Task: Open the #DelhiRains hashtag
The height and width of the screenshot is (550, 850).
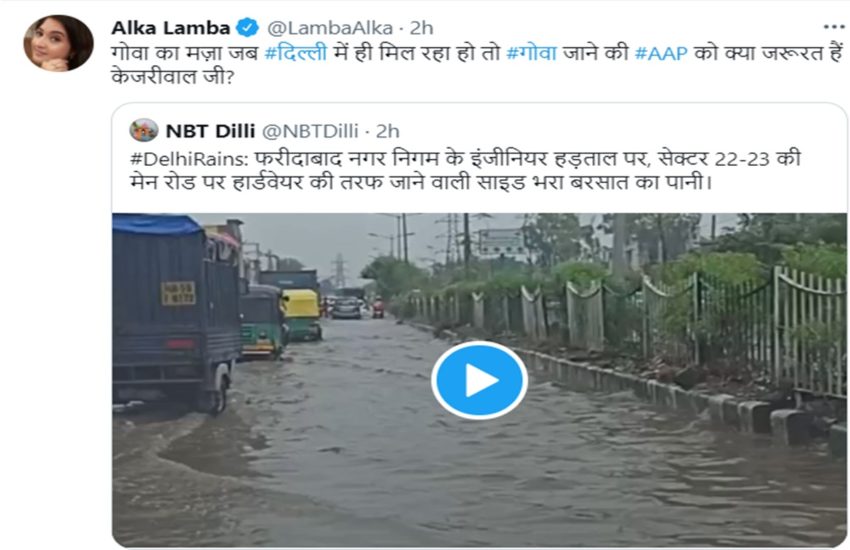Action: pos(189,158)
